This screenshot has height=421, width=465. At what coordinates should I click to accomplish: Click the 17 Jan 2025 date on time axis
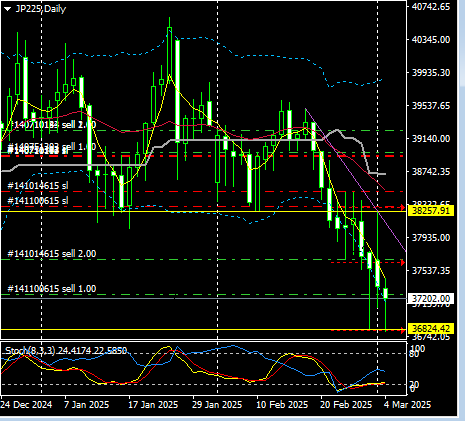[x=153, y=405]
